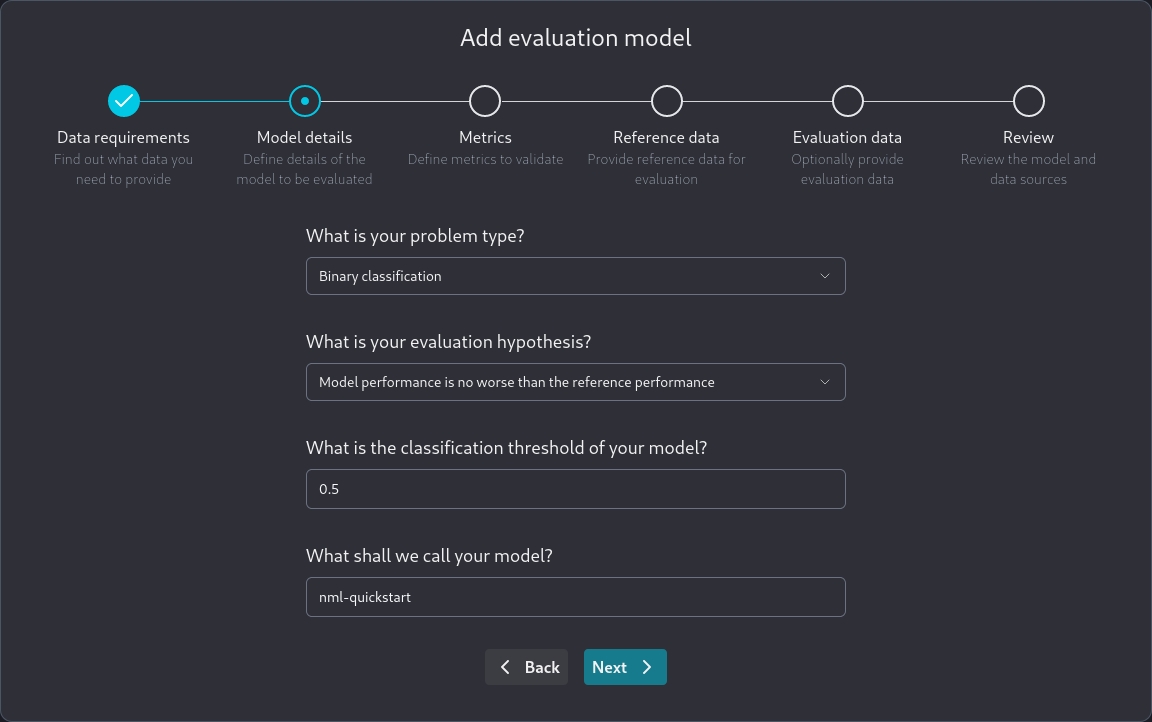
Task: Expand the hypothesis selector chevron
Action: (x=825, y=382)
